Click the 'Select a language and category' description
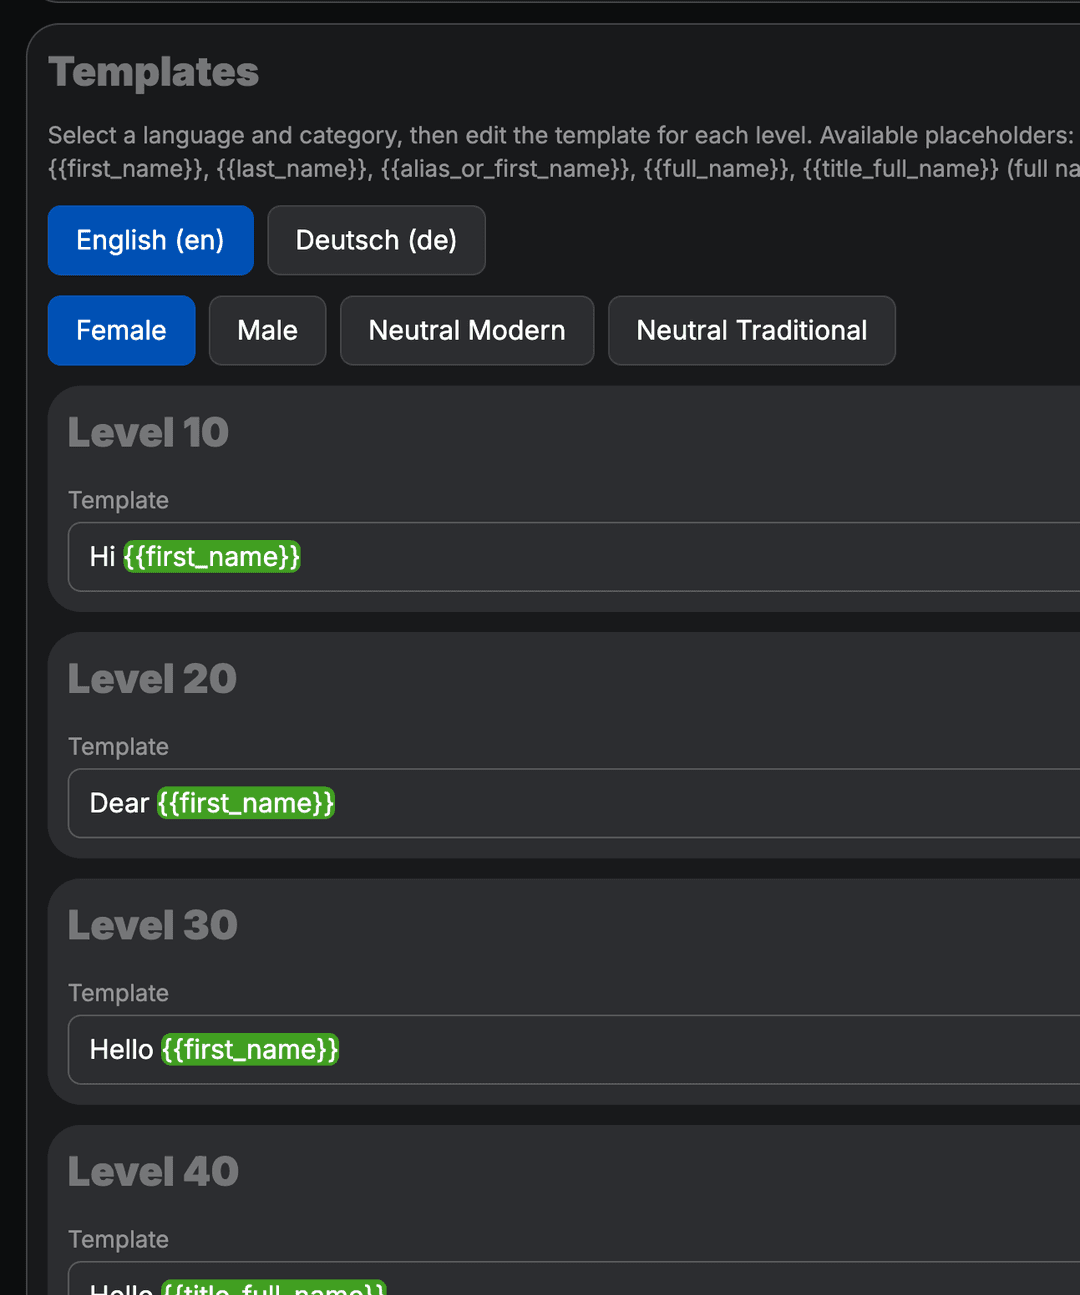The width and height of the screenshot is (1080, 1295). point(564,152)
